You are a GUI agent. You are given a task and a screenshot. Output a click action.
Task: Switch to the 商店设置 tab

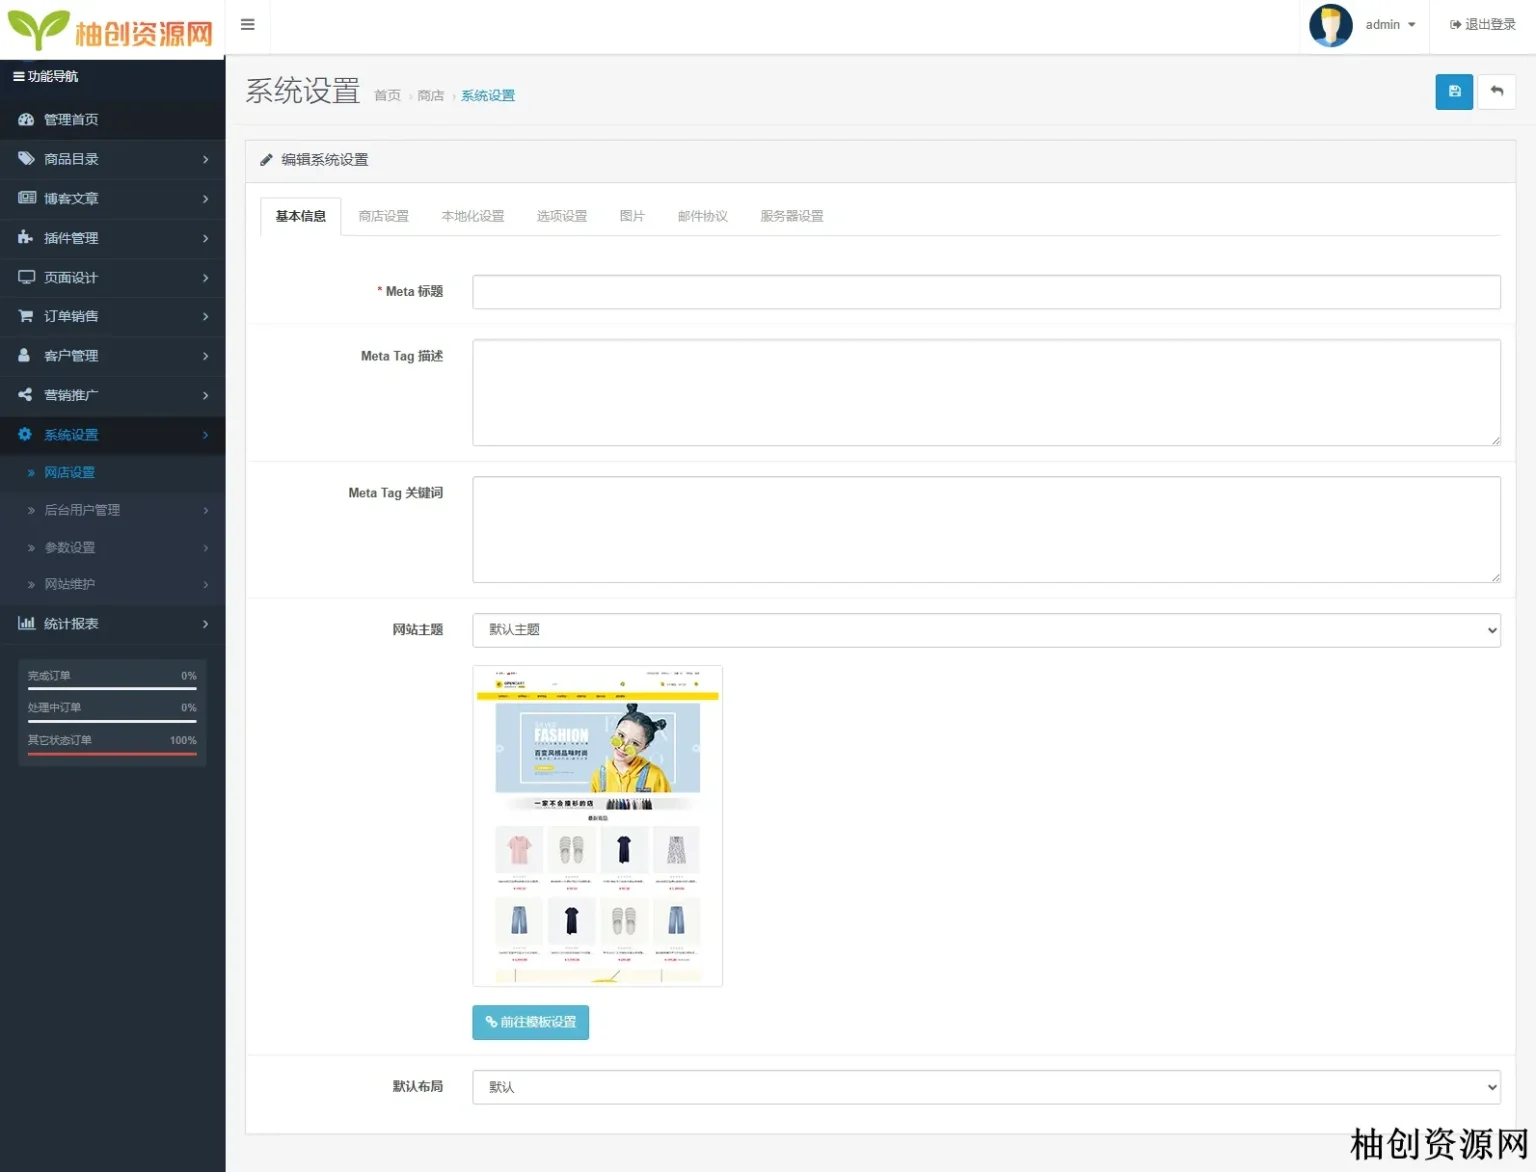point(384,216)
